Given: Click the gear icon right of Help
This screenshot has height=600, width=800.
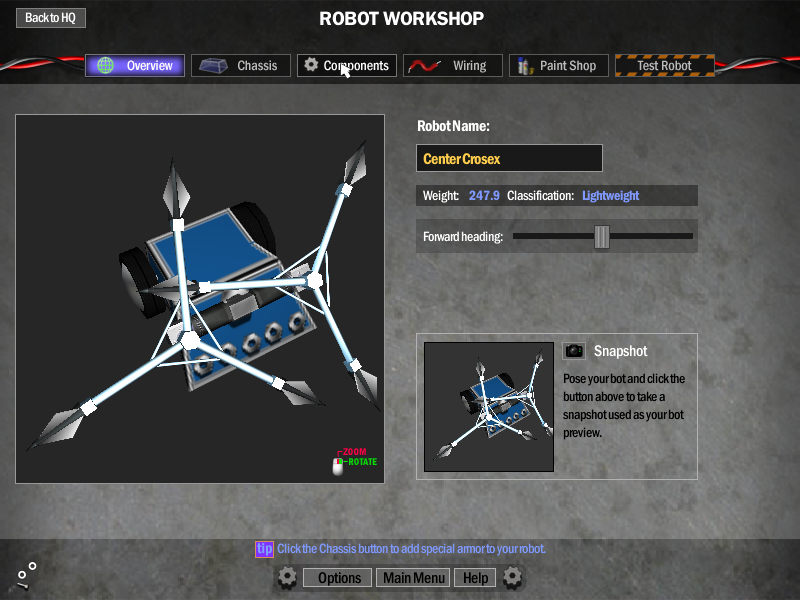Looking at the screenshot, I should pos(512,577).
